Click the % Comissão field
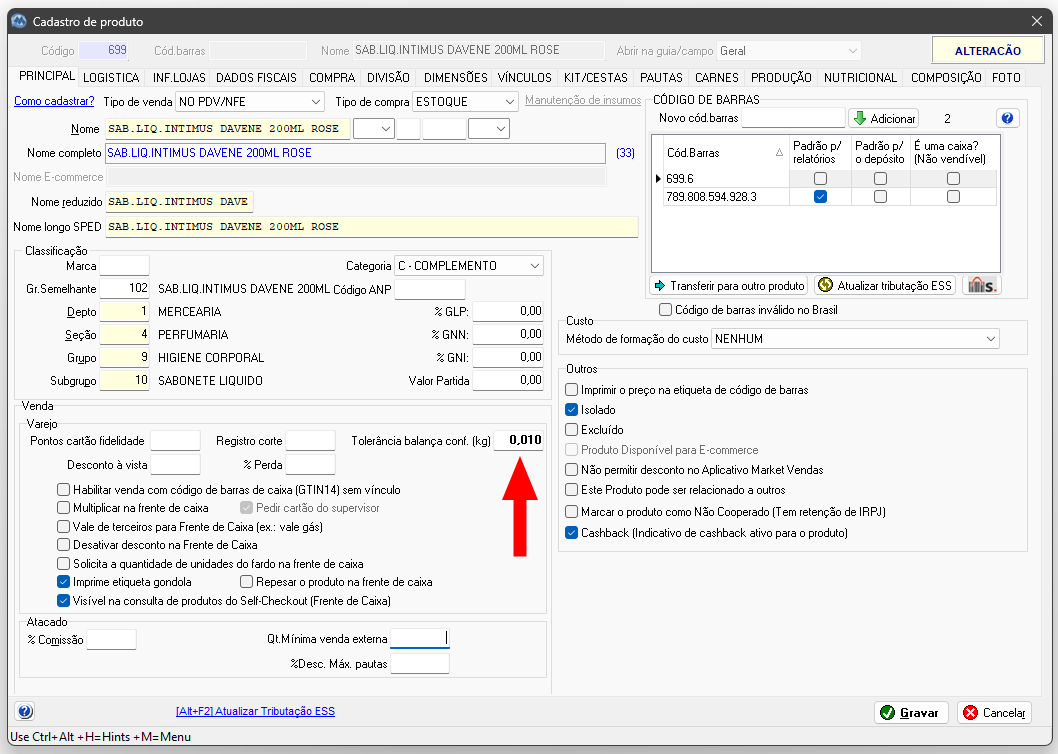1058x754 pixels. point(111,639)
